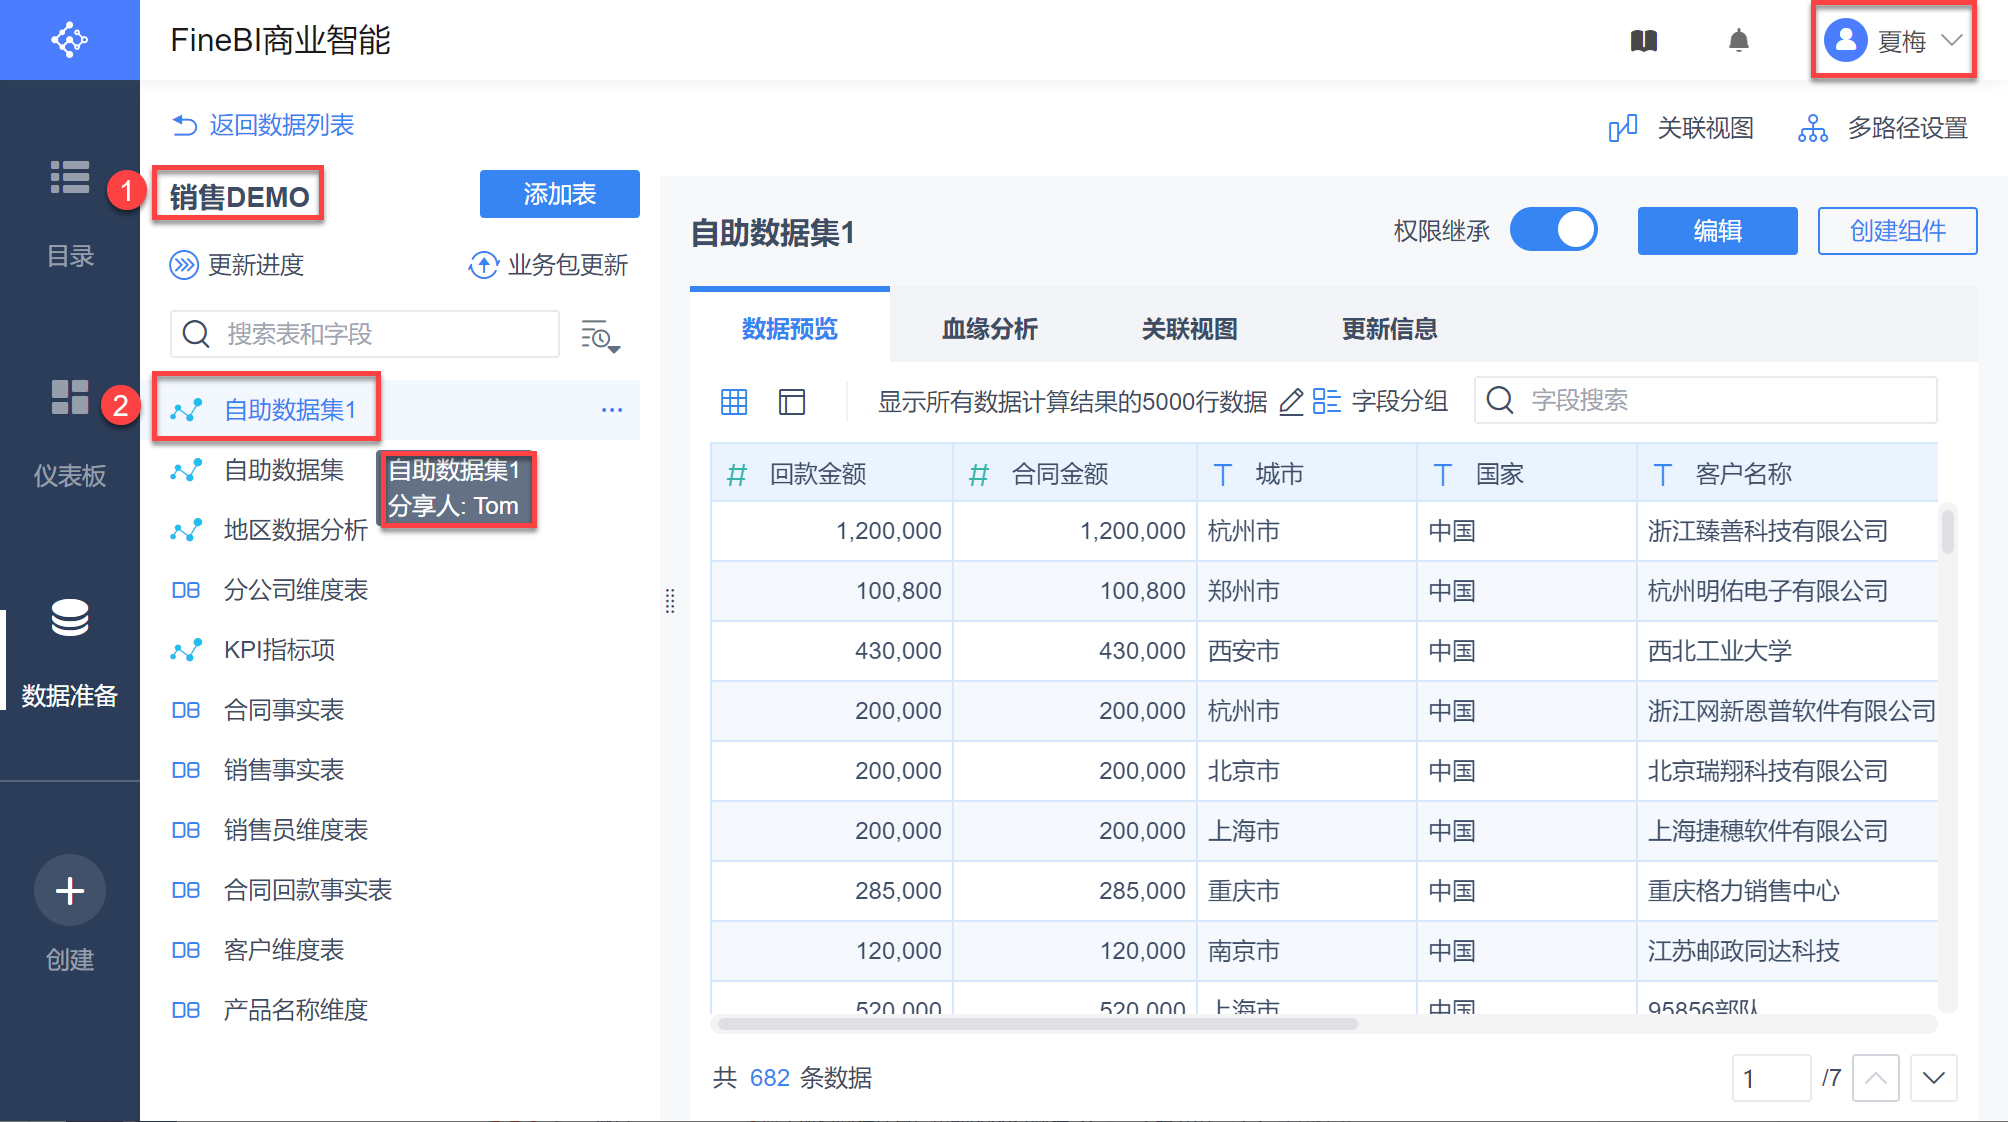Toggle the 权限继承 switch

click(1553, 231)
